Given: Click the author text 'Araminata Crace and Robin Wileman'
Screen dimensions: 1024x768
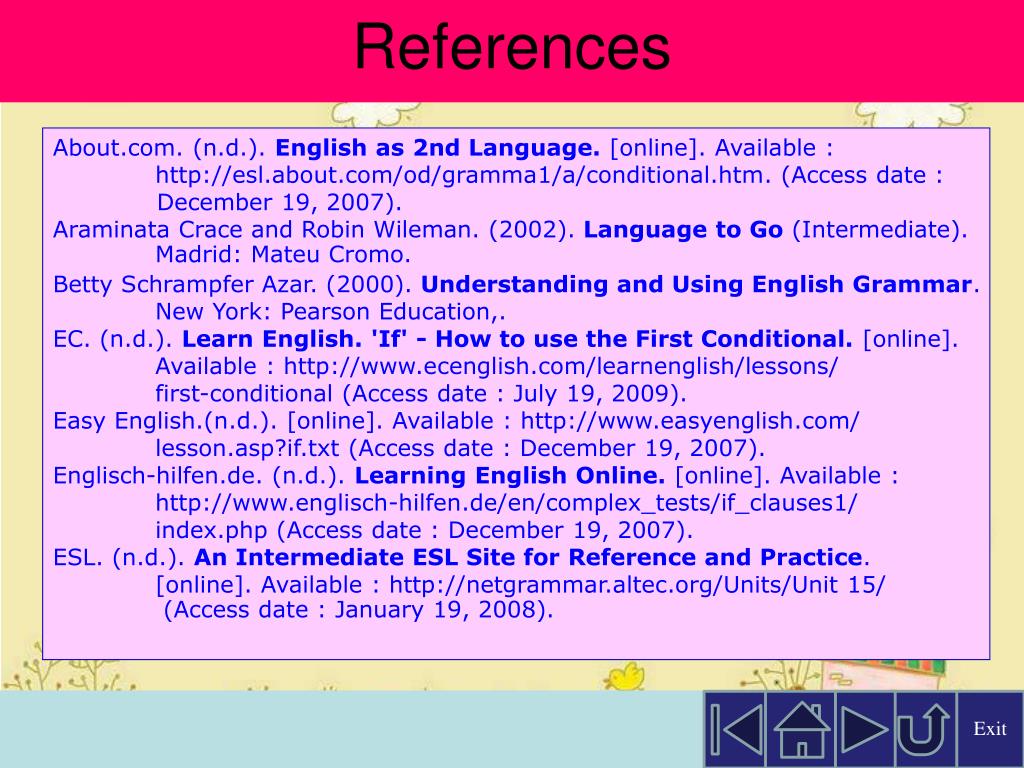Looking at the screenshot, I should pos(262,229).
